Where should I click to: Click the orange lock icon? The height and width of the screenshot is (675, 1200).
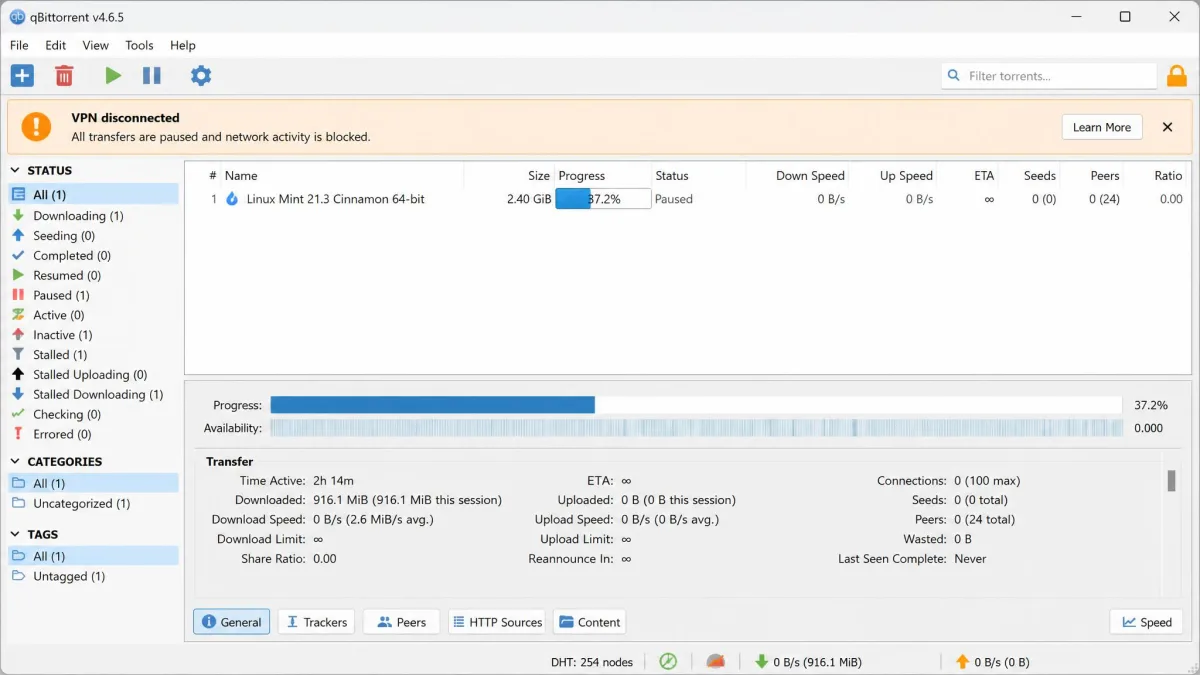coord(1177,76)
